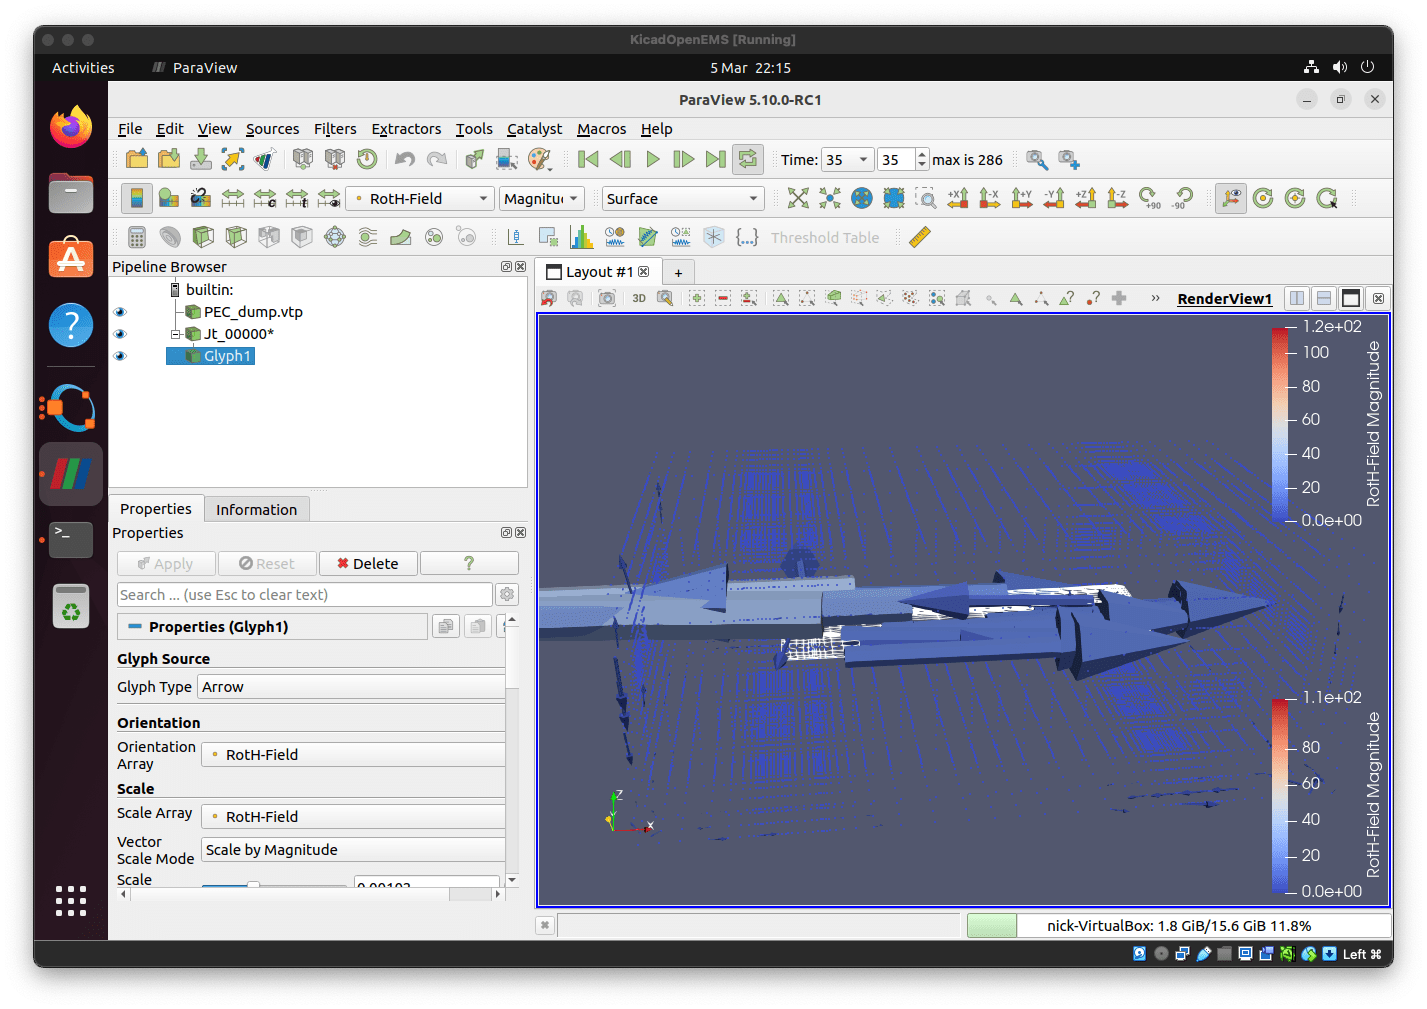Open the Magnitude component dropdown

click(x=542, y=198)
